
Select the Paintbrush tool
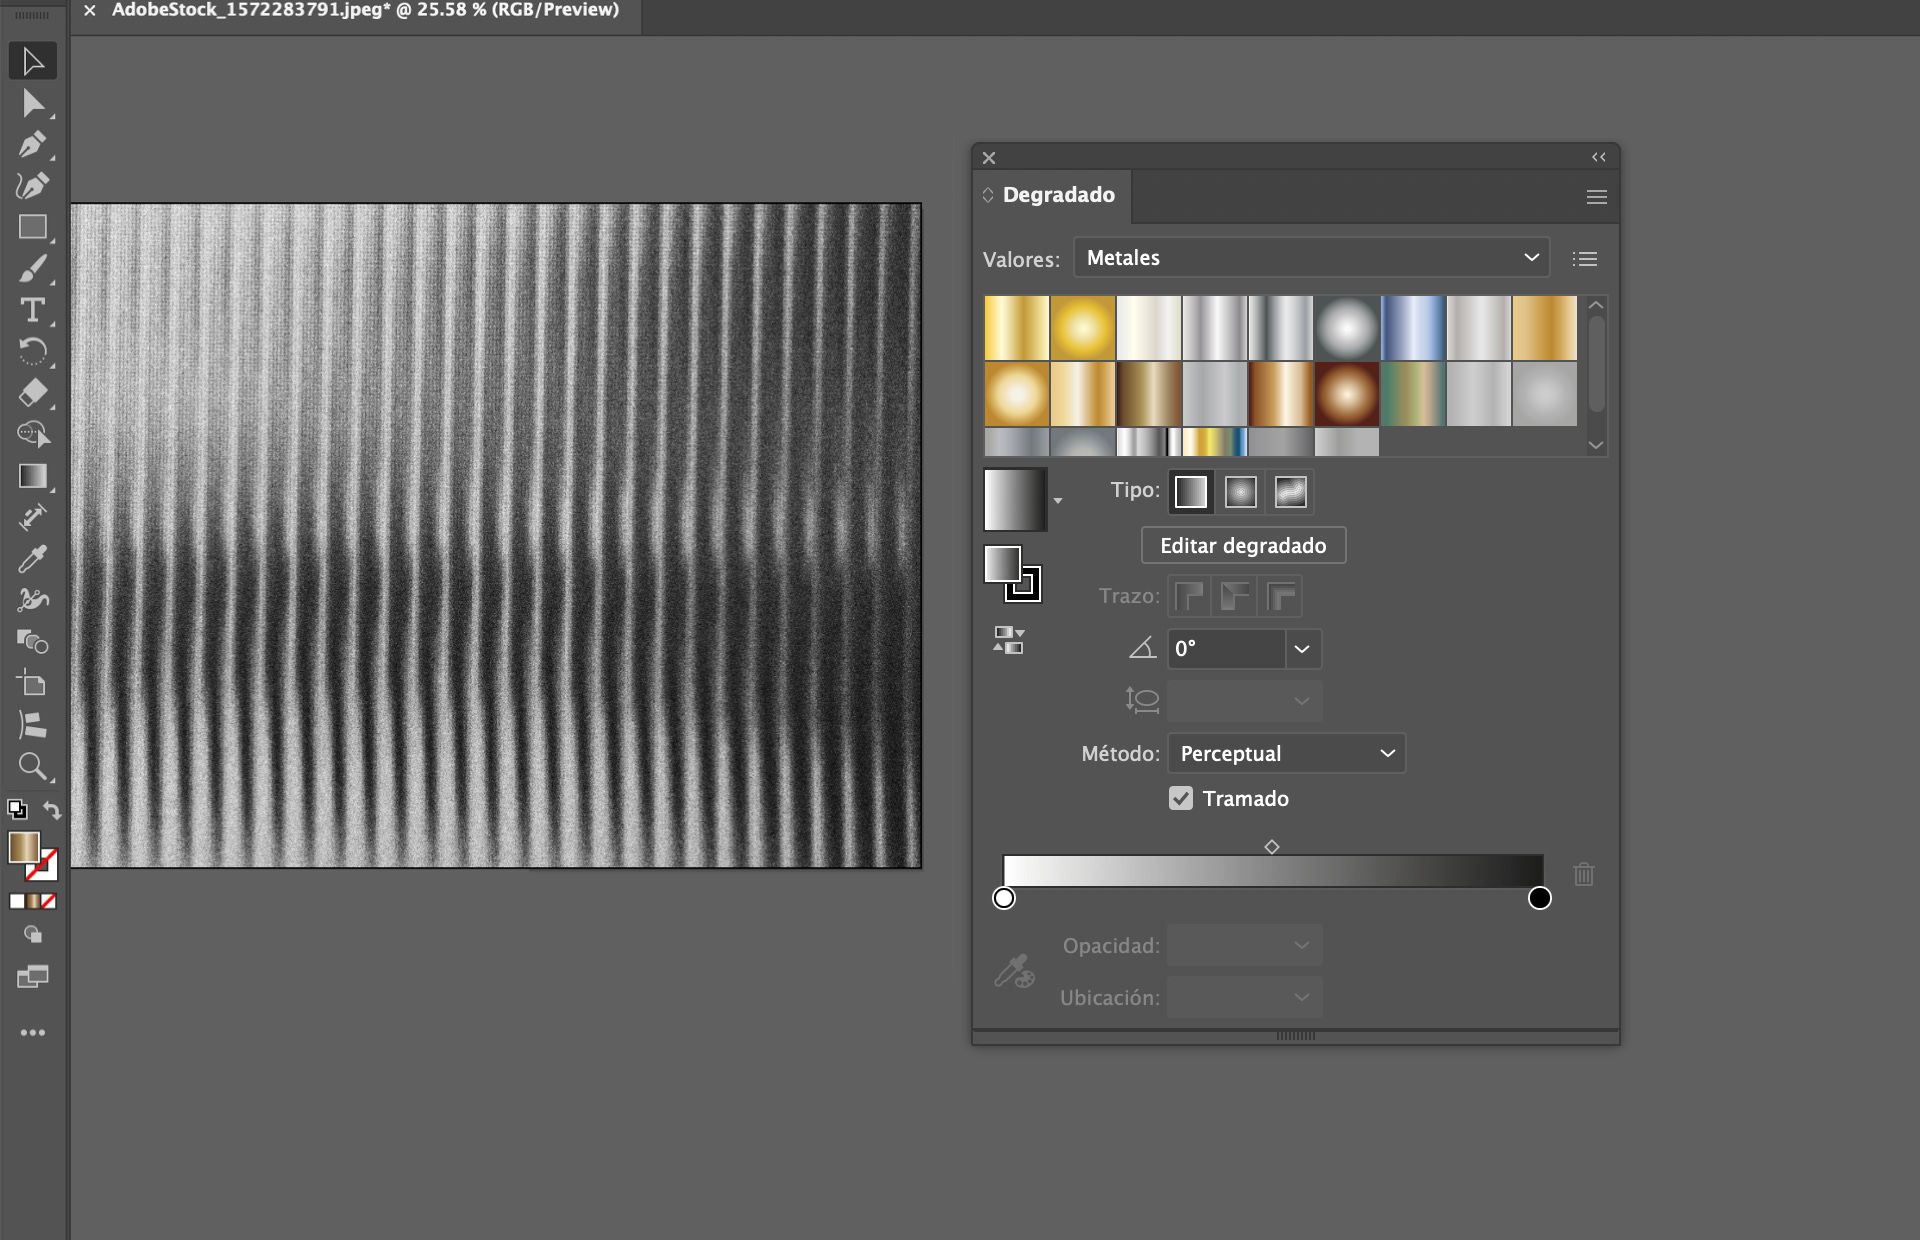tap(33, 268)
